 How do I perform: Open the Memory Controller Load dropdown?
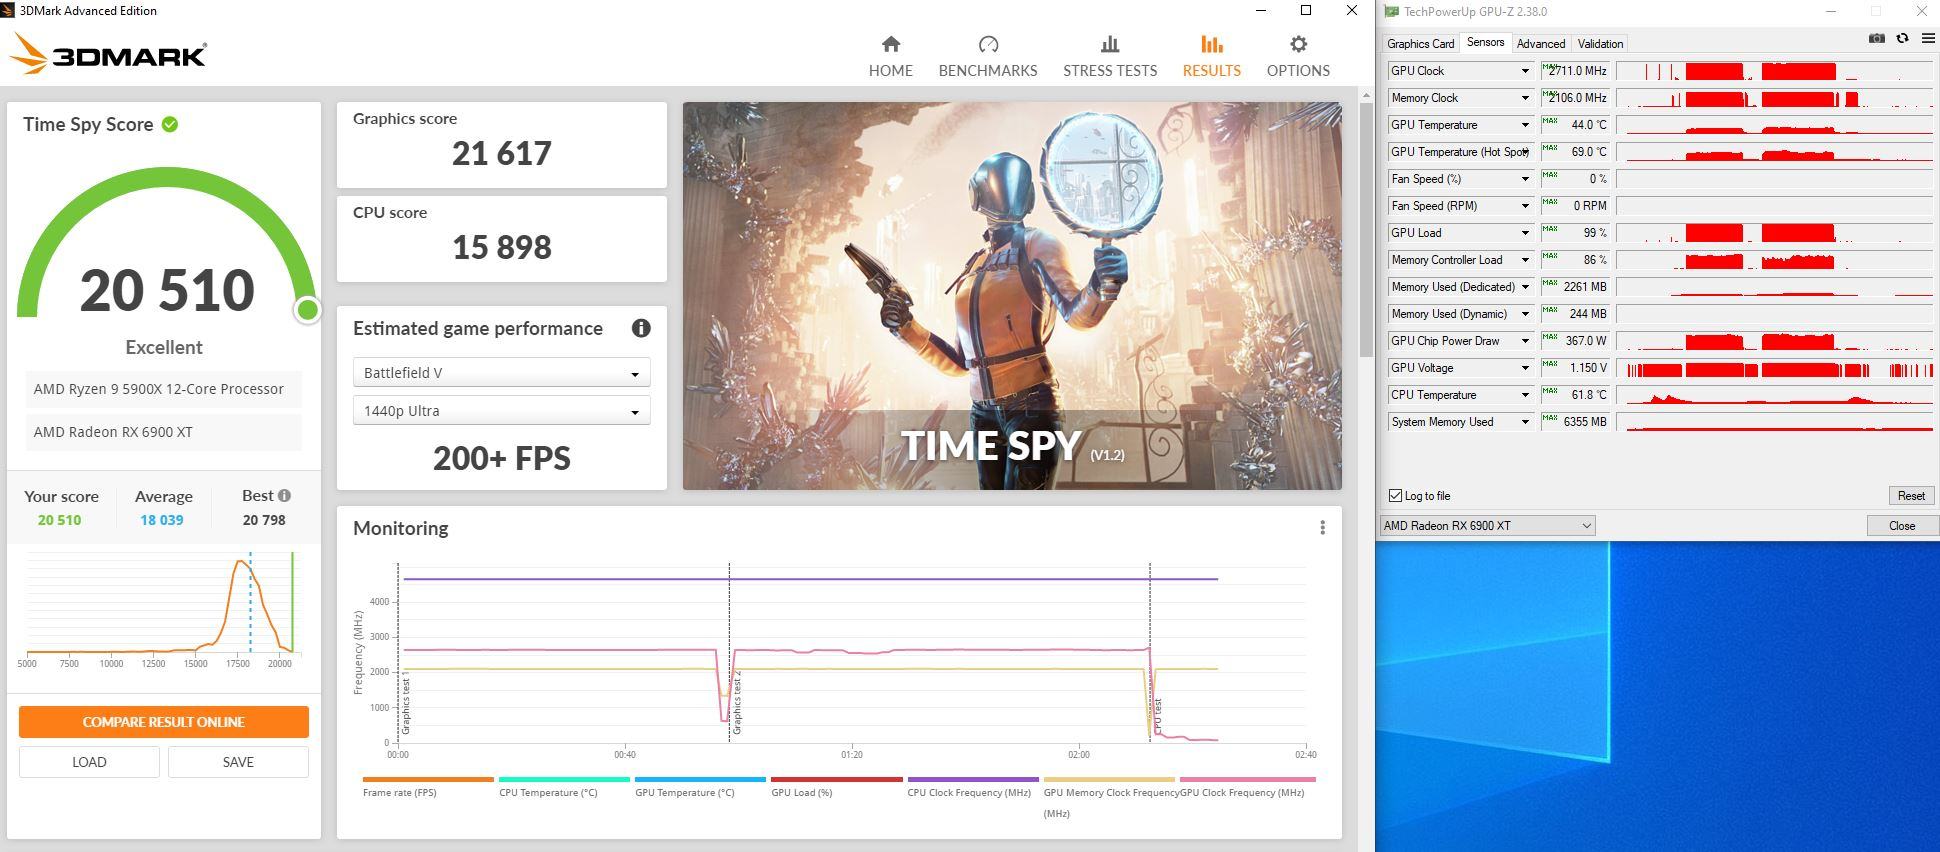point(1525,260)
